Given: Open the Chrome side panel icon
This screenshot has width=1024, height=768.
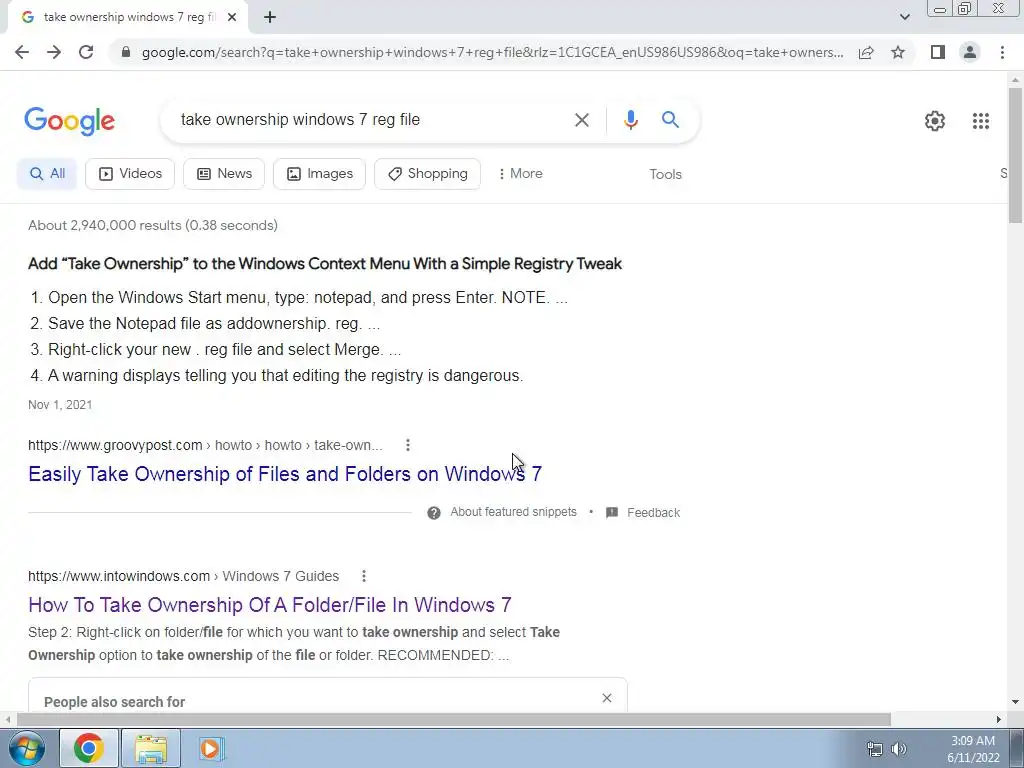Looking at the screenshot, I should 938,52.
